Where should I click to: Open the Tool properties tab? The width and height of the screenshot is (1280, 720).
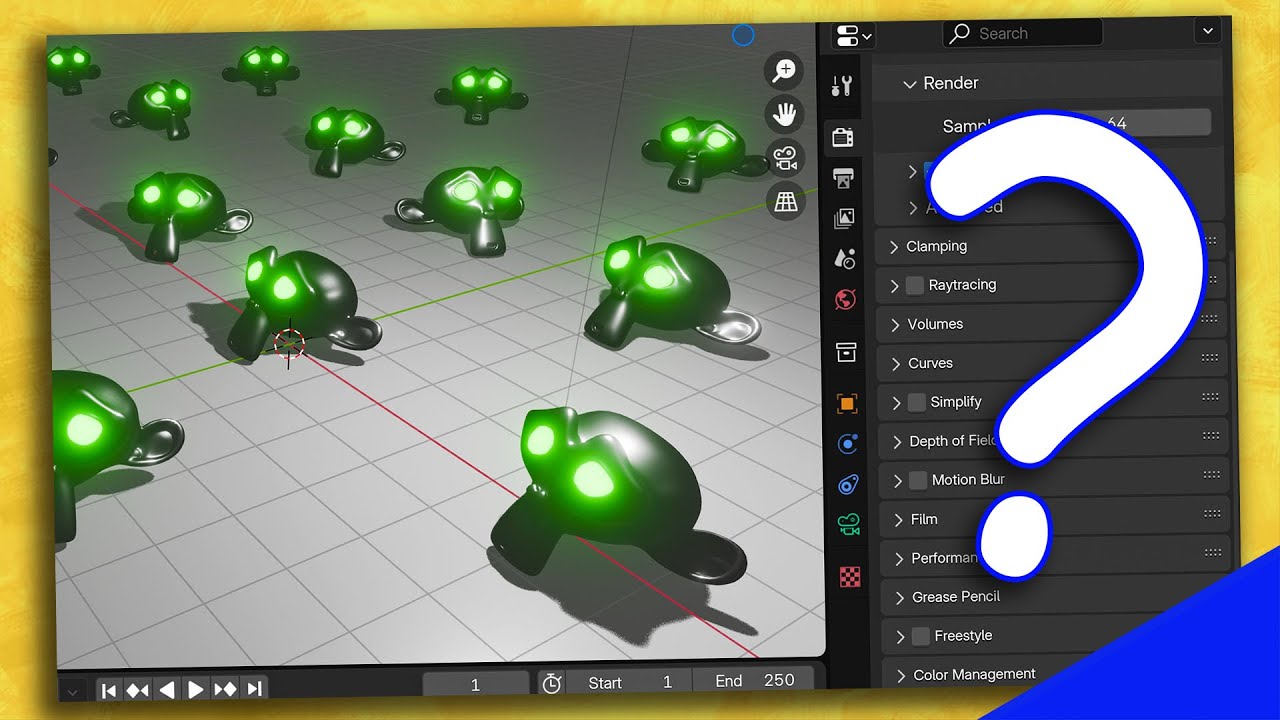pos(843,85)
